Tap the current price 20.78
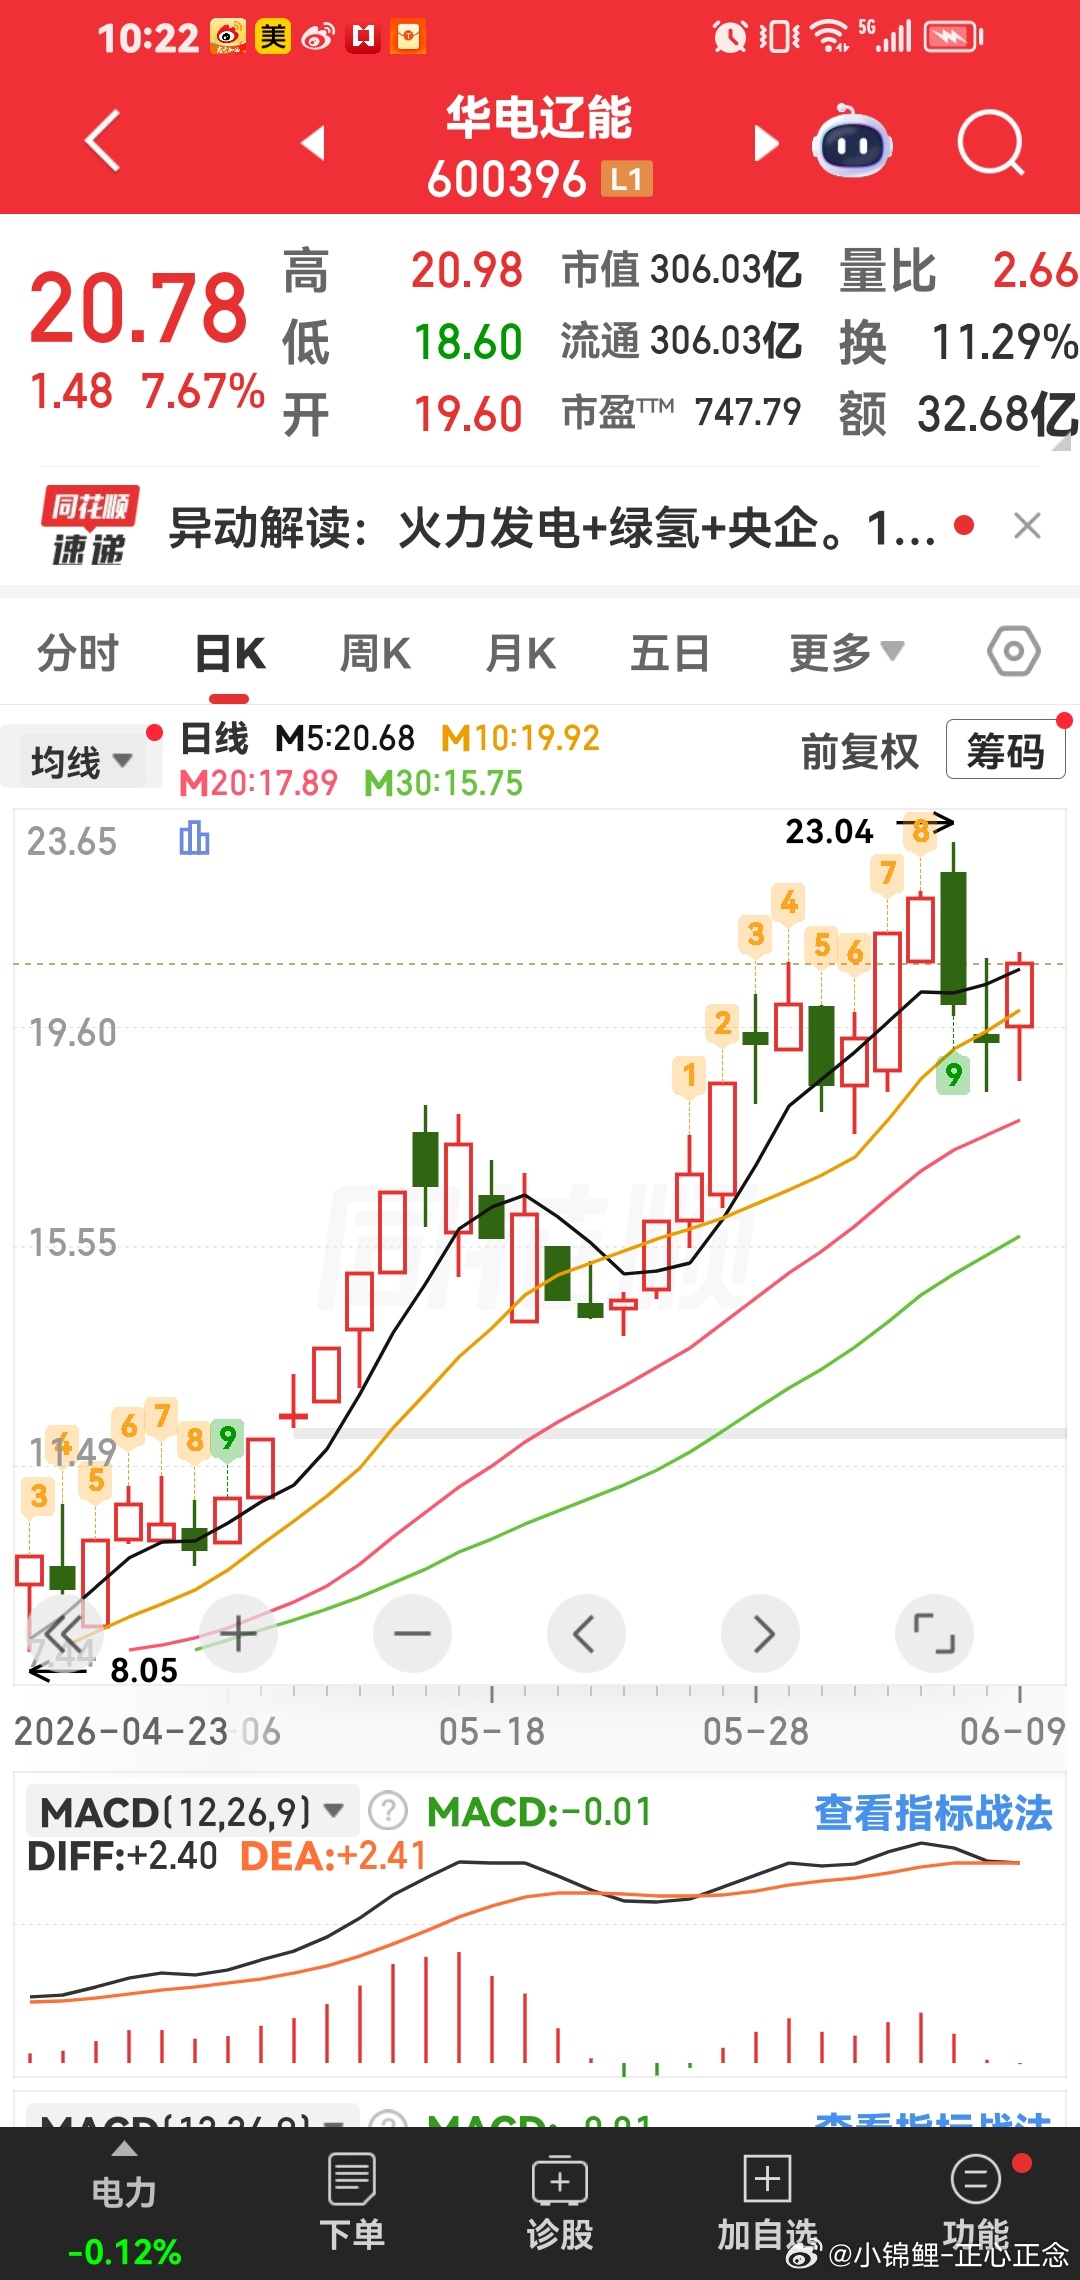 click(138, 308)
